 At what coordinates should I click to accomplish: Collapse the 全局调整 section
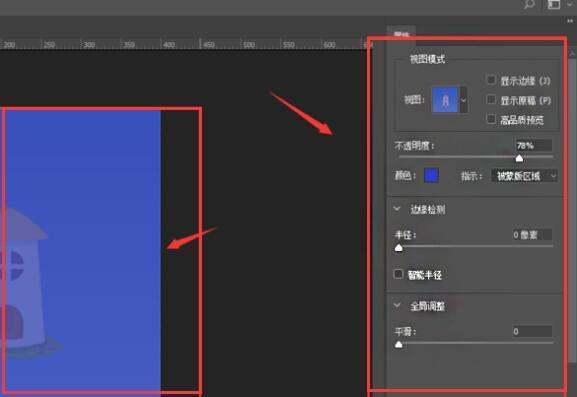(x=397, y=305)
